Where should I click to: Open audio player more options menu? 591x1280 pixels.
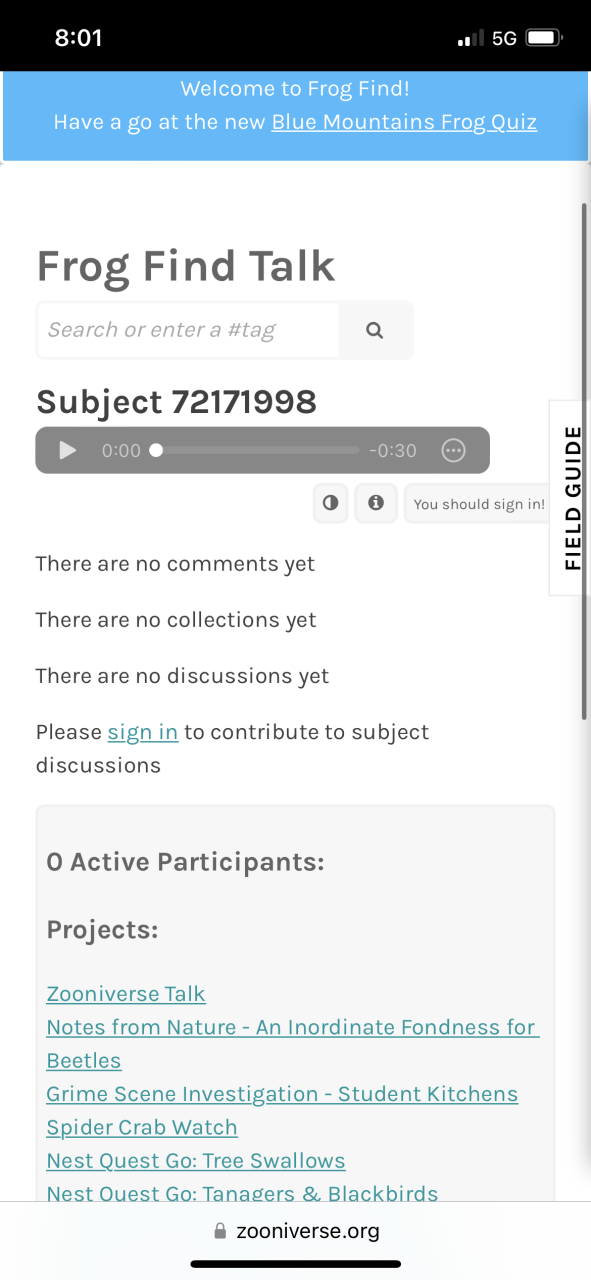tap(453, 451)
